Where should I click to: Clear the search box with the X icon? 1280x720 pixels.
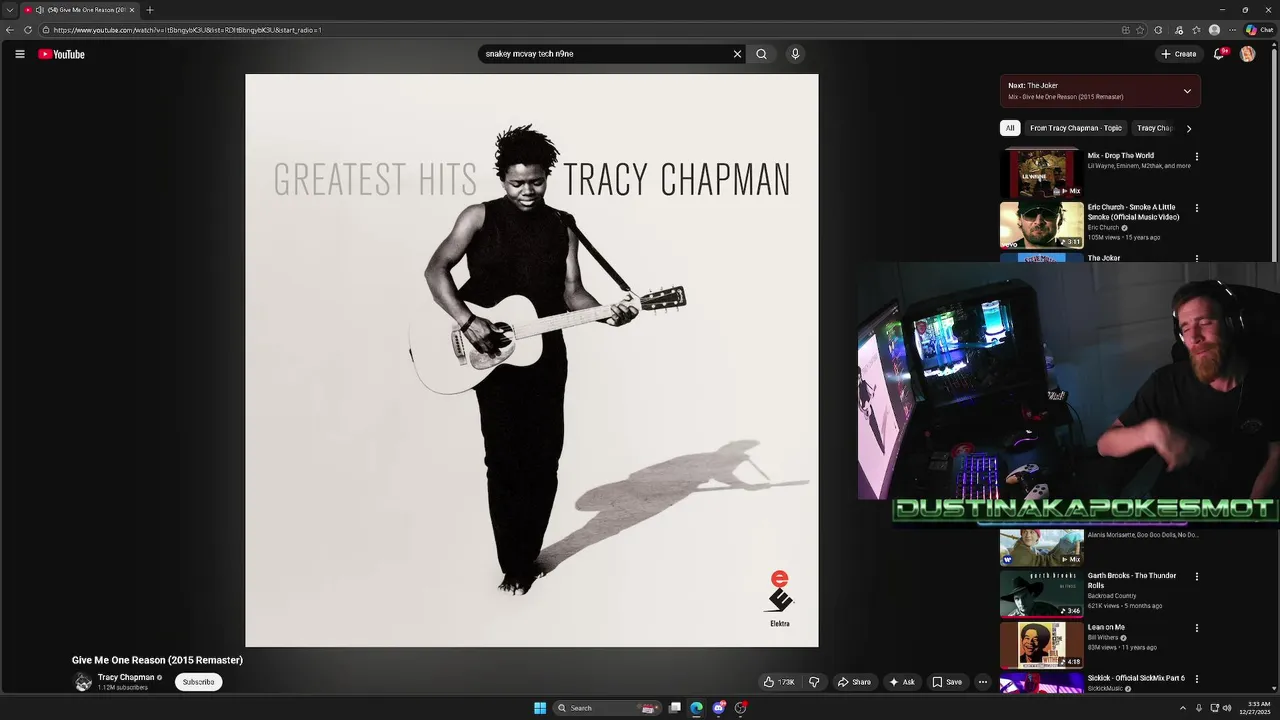[x=737, y=54]
